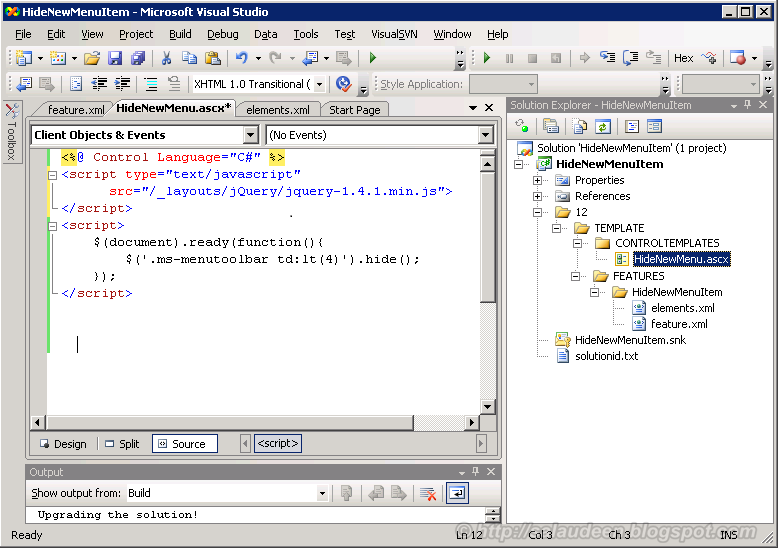778x548 pixels.
Task: Click Show All Files in Solution Explorer
Action: click(580, 126)
